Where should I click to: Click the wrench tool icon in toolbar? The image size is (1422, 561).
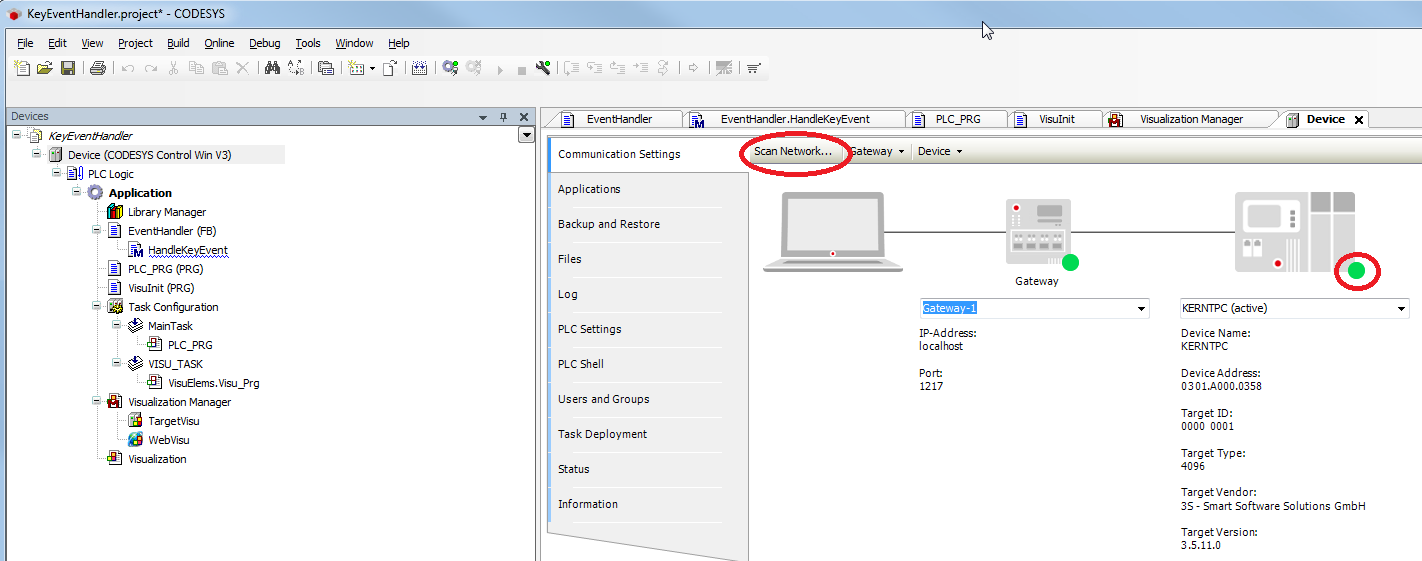(x=543, y=68)
